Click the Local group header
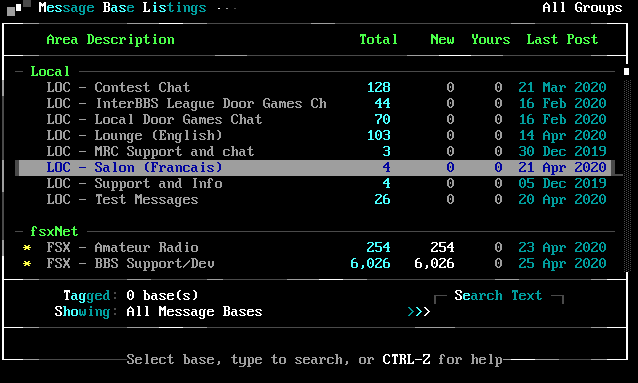The width and height of the screenshot is (638, 383). click(x=50, y=72)
